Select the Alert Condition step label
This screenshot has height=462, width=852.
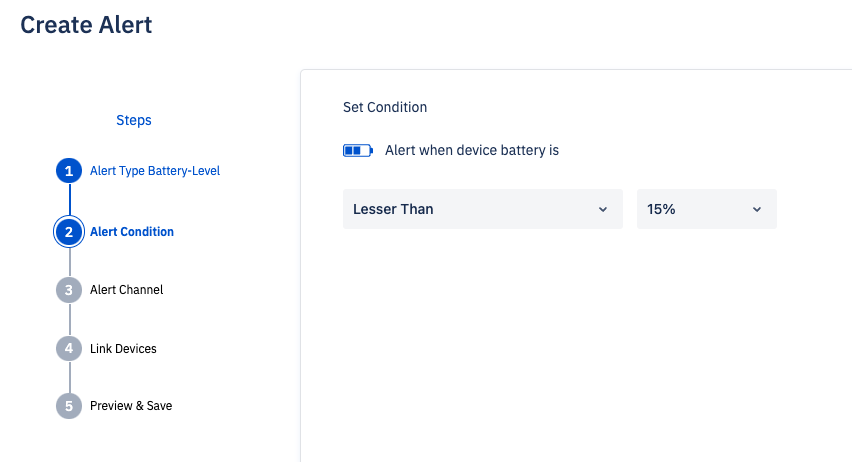point(132,232)
